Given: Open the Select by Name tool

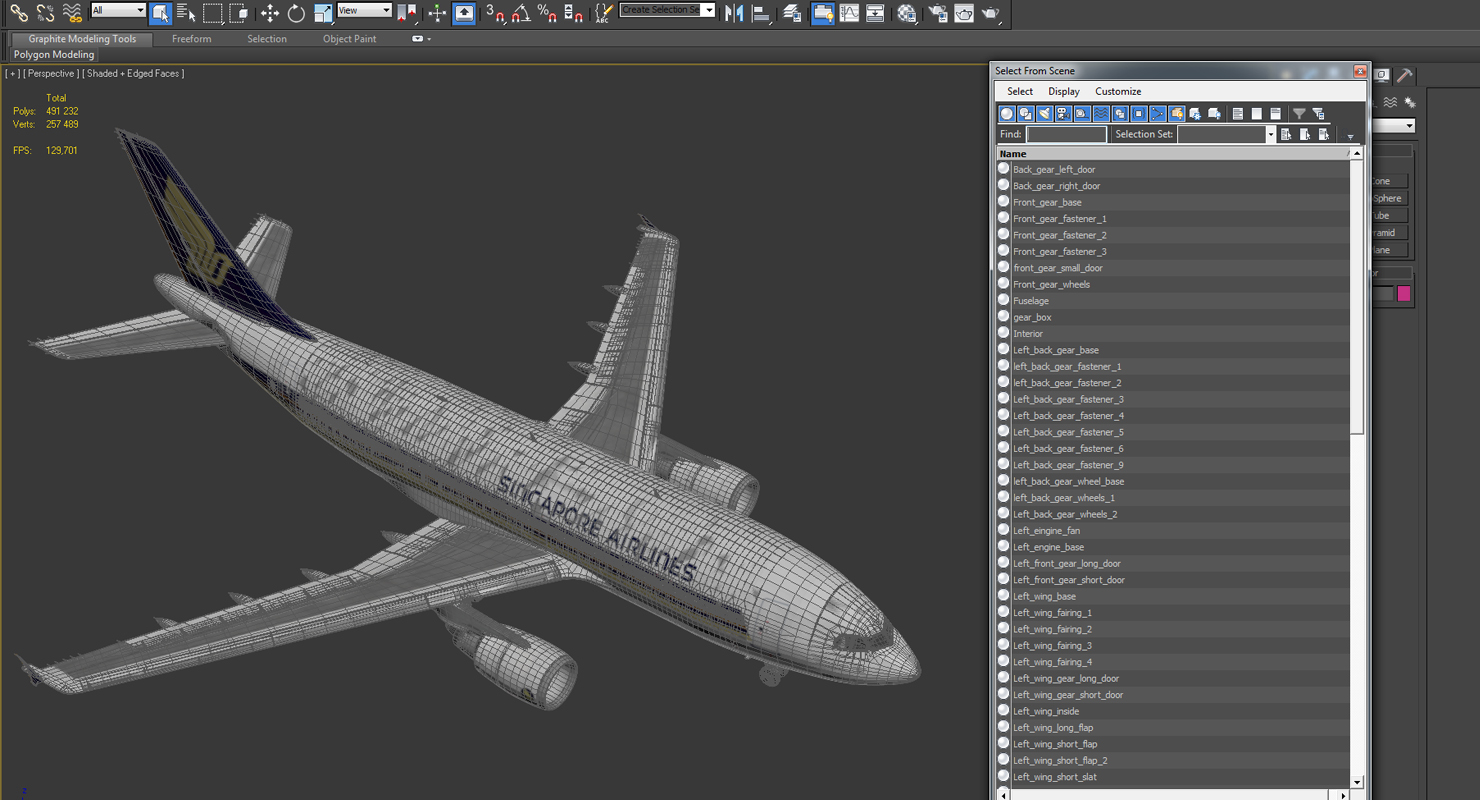Looking at the screenshot, I should coord(186,13).
